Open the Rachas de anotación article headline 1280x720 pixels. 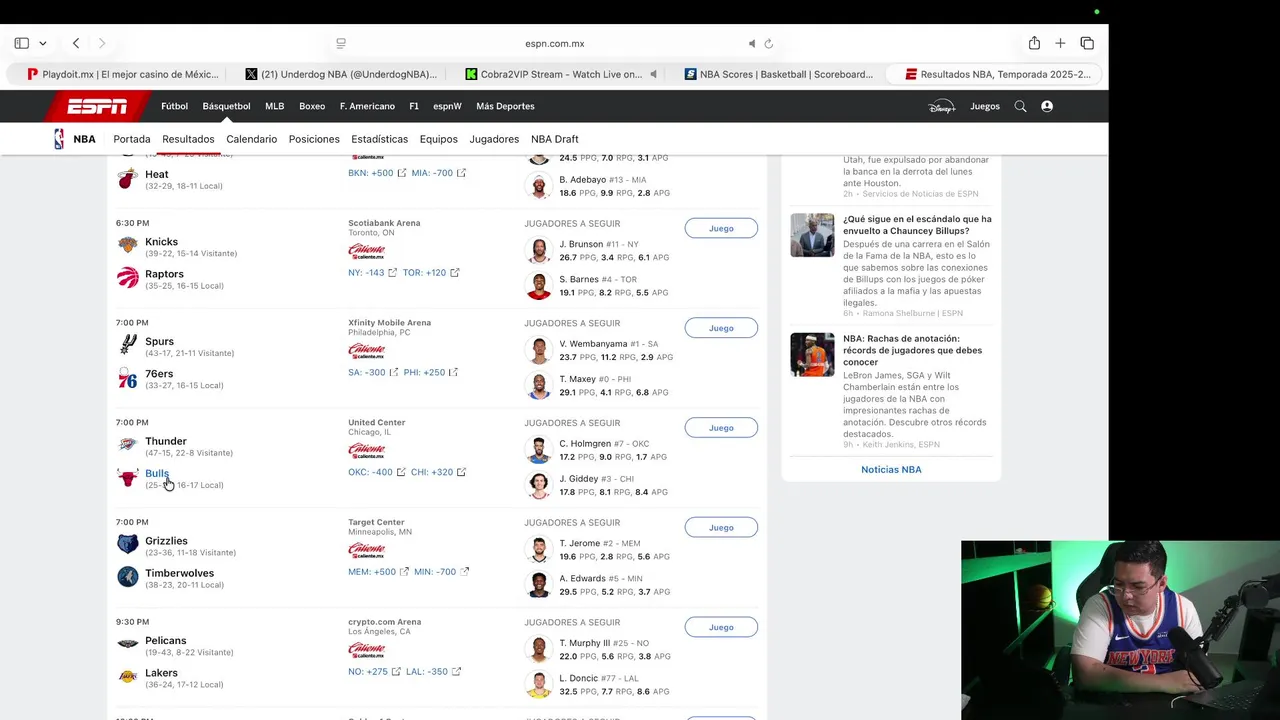pyautogui.click(x=912, y=350)
